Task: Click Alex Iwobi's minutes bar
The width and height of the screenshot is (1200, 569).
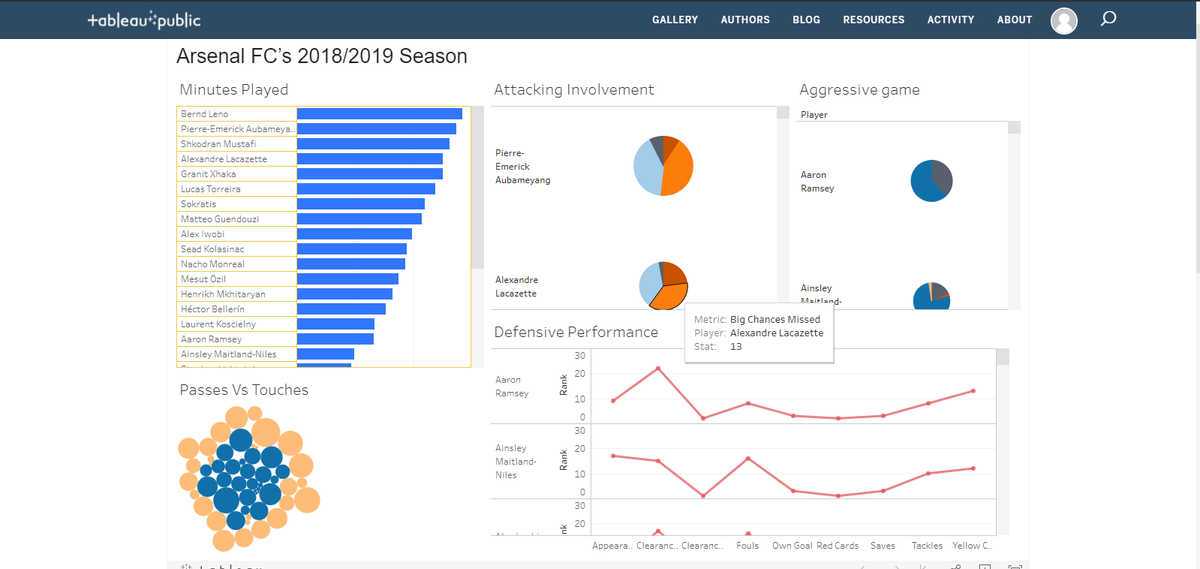Action: tap(354, 234)
